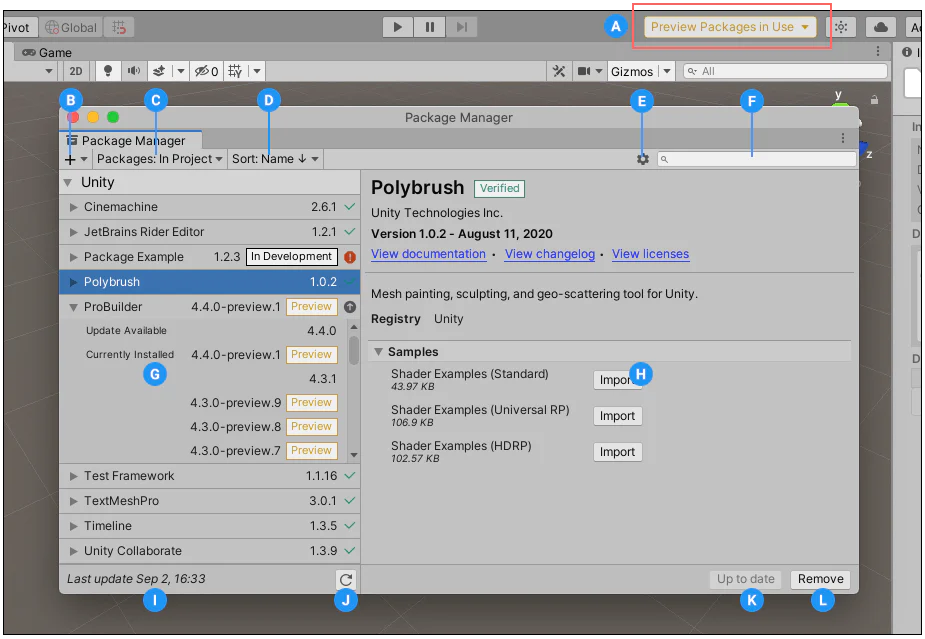The height and width of the screenshot is (639, 925).
Task: Open Collab cloud services icon
Action: click(x=880, y=27)
